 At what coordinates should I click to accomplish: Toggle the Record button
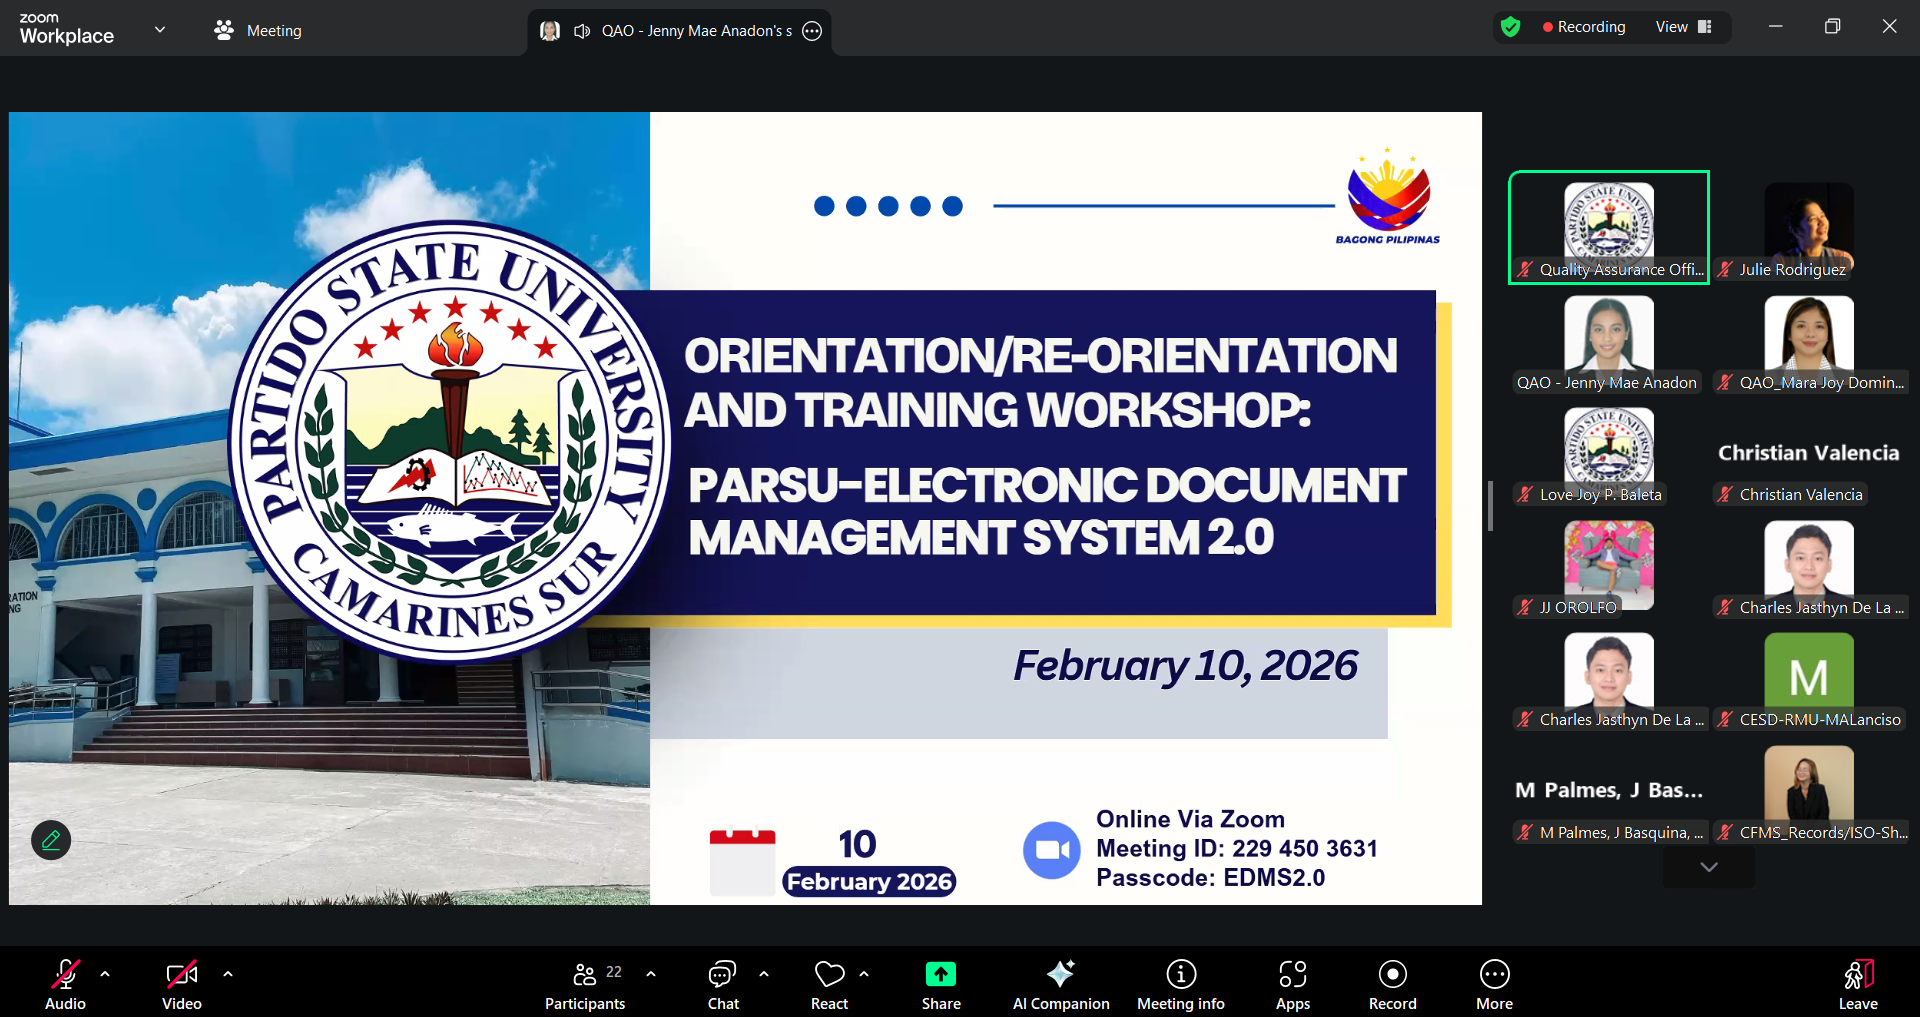[1392, 984]
